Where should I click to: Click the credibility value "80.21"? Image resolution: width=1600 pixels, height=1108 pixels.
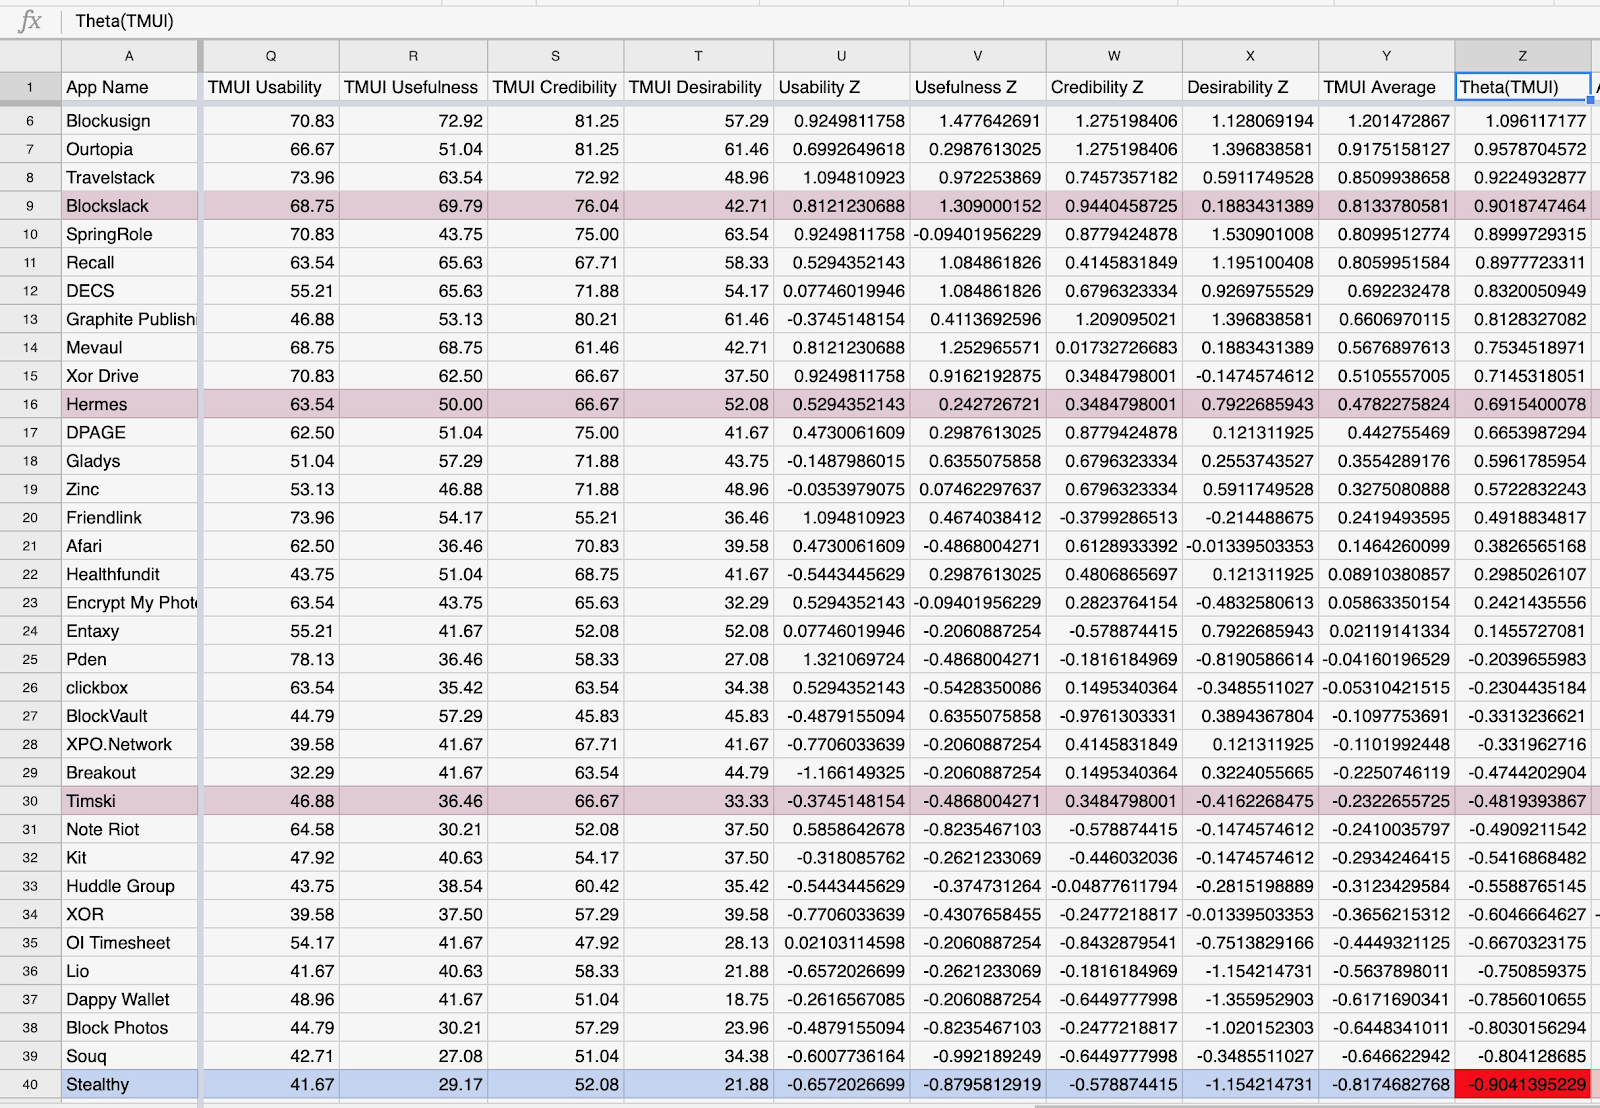tap(556, 319)
